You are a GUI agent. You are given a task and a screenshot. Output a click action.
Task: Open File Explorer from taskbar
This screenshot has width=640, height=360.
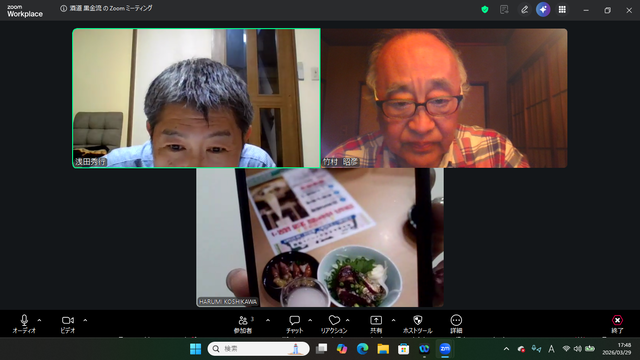(383, 349)
